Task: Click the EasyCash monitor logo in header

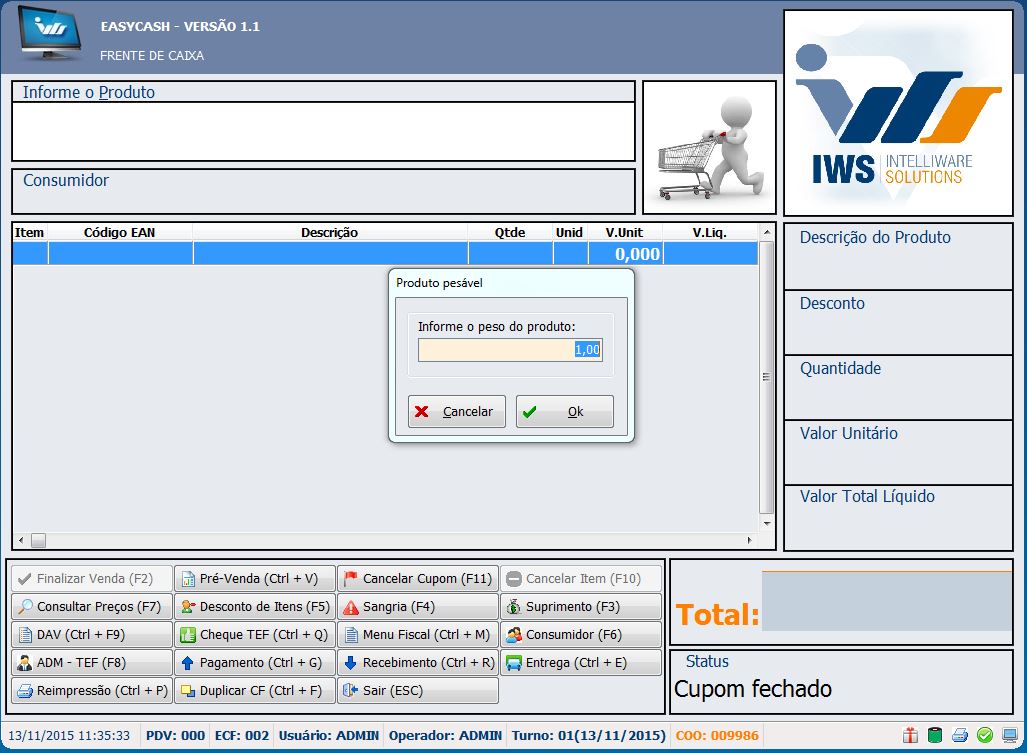Action: 50,38
